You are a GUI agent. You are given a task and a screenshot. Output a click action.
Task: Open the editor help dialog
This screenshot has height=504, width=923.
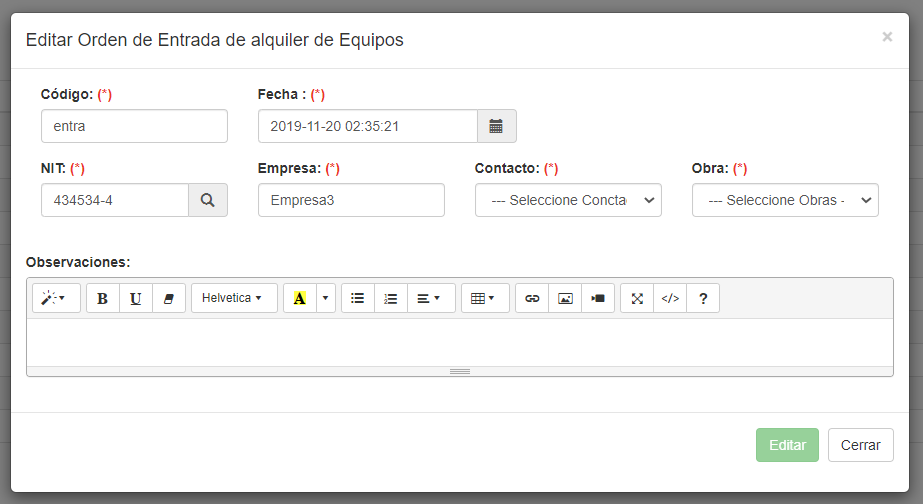[703, 298]
